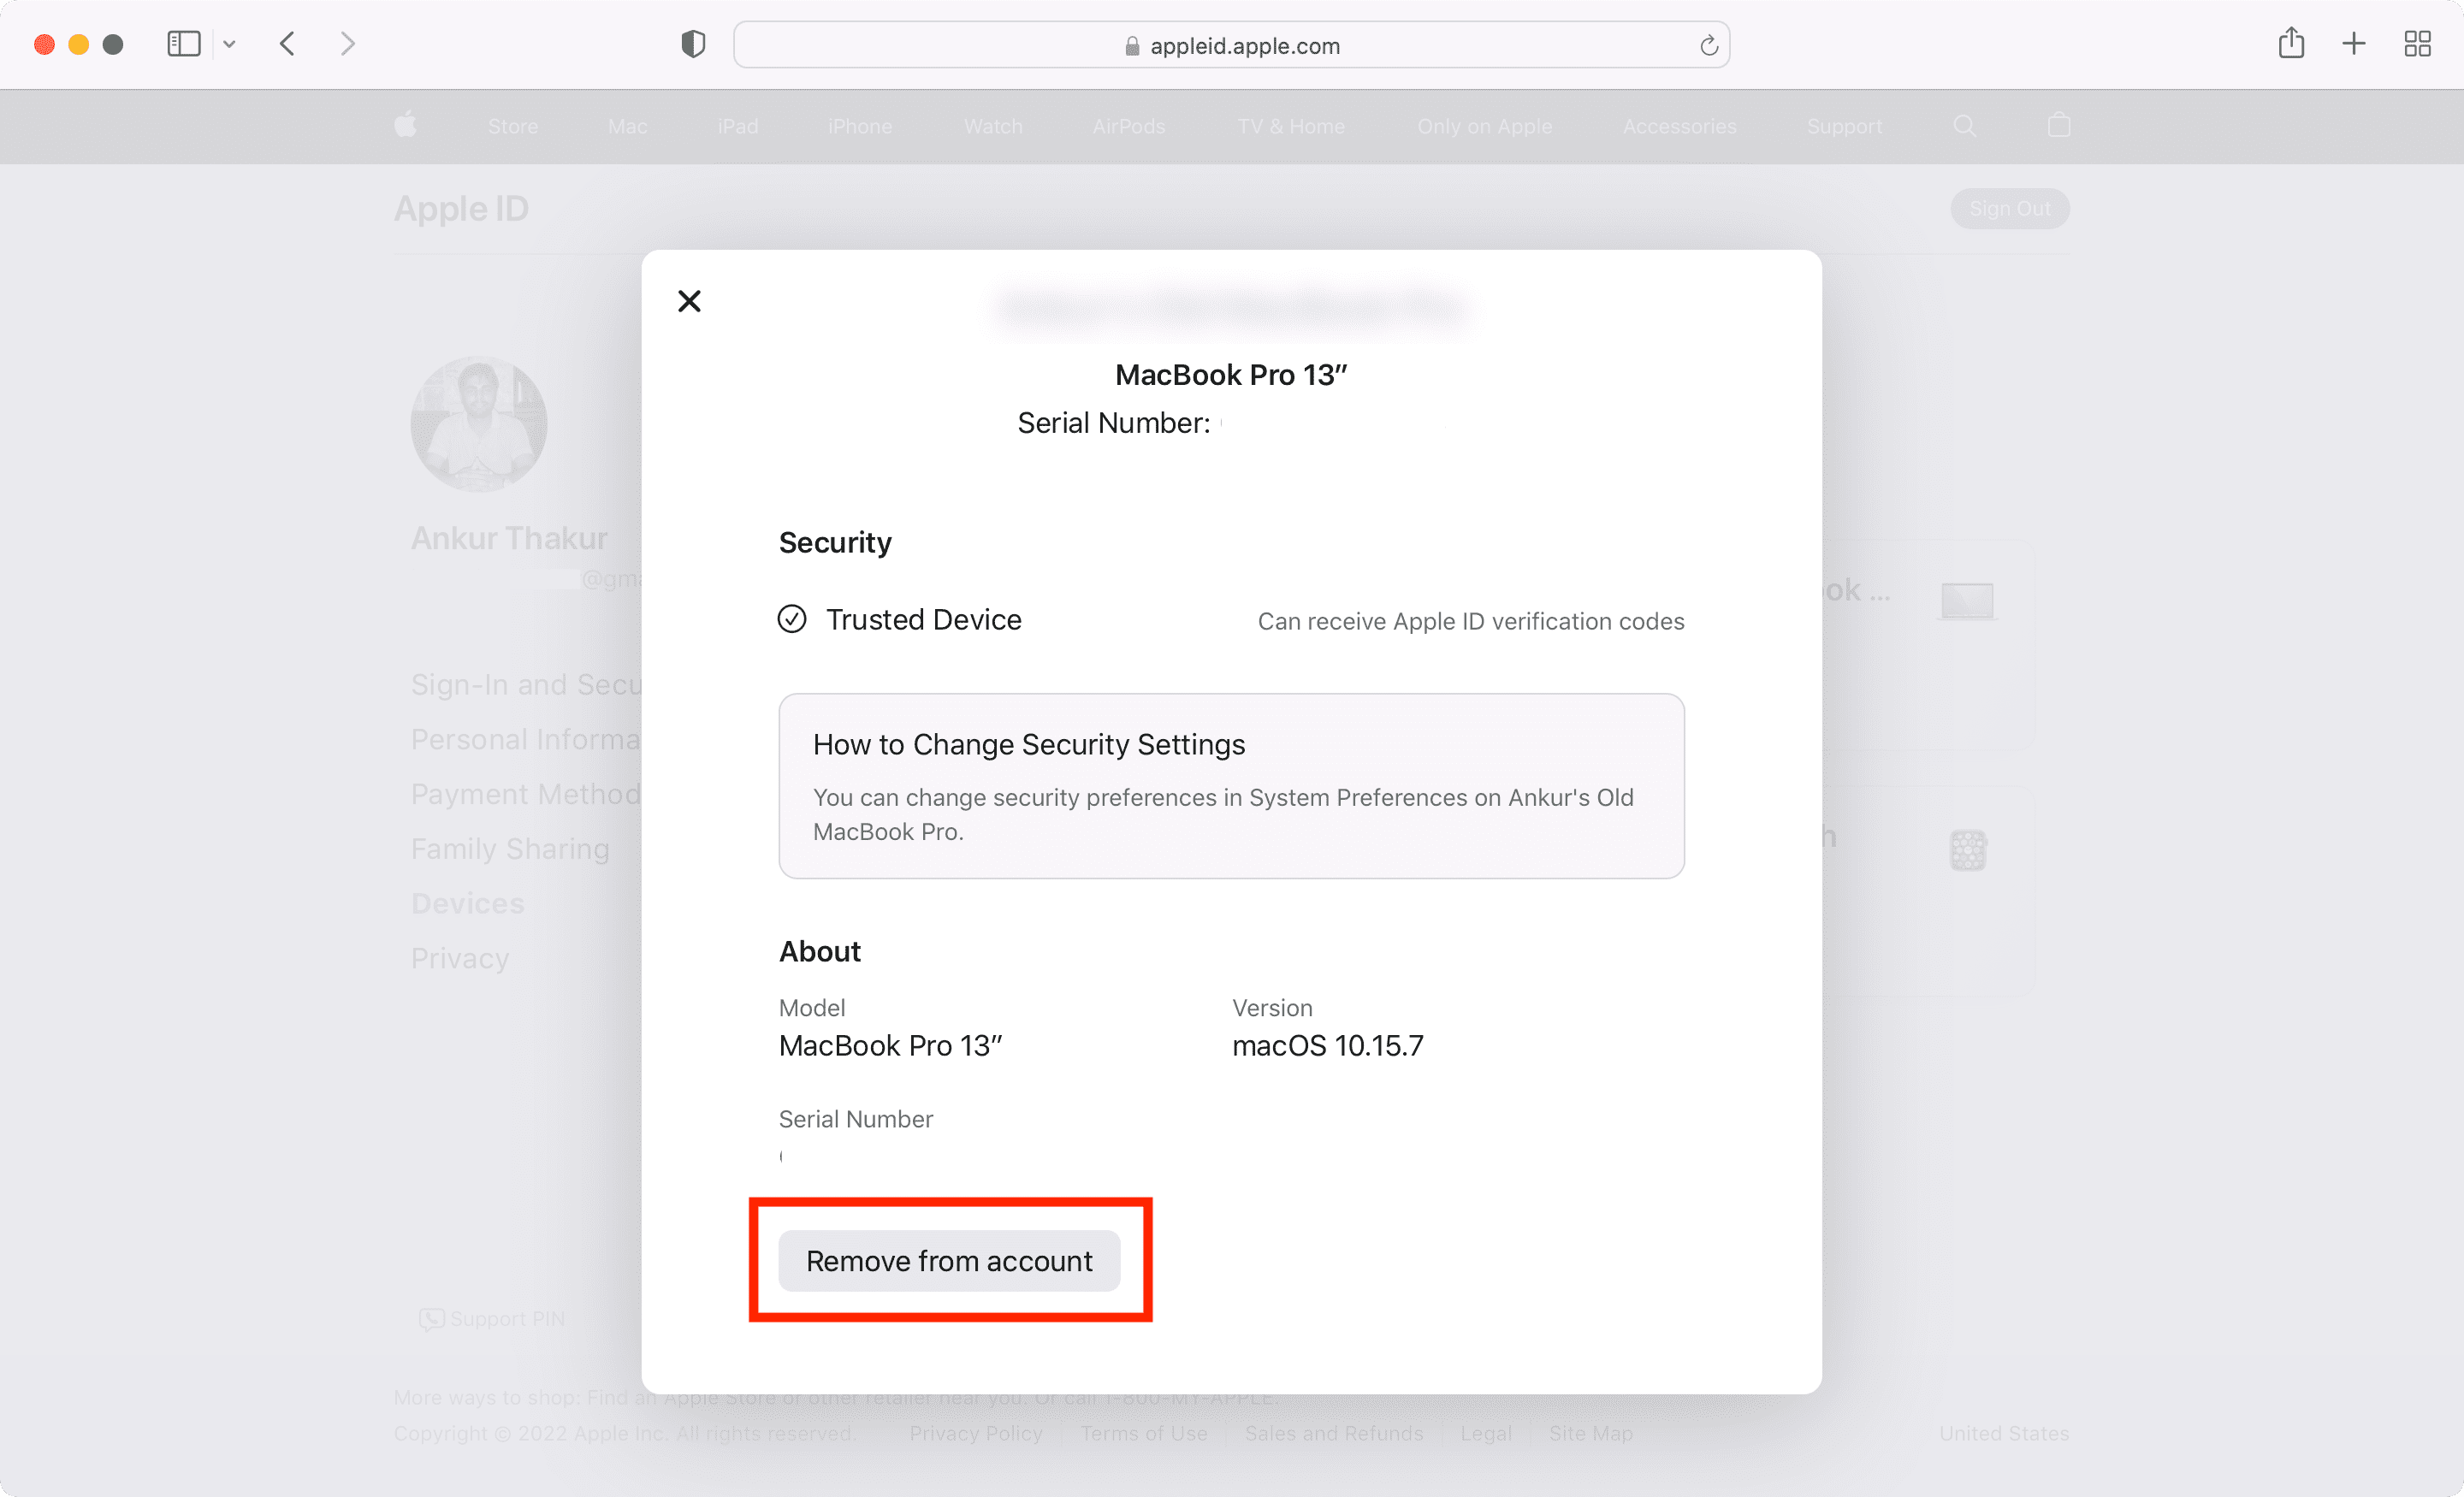Open Legal footer link

click(x=1485, y=1433)
